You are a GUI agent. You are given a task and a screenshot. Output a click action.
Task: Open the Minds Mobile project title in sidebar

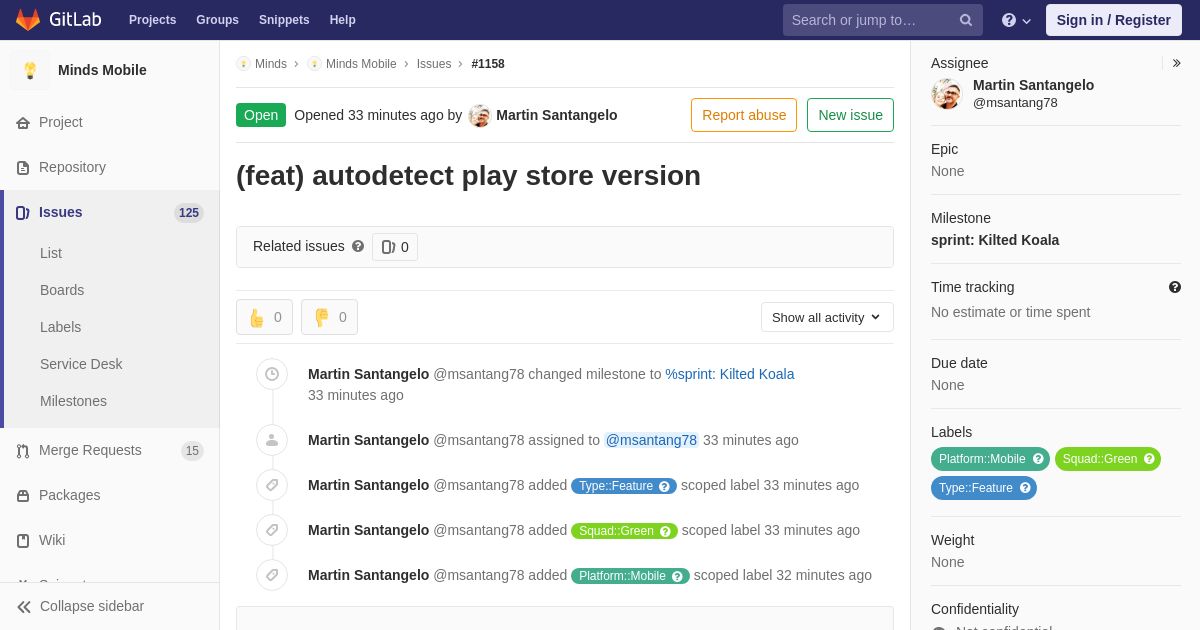[x=102, y=70]
